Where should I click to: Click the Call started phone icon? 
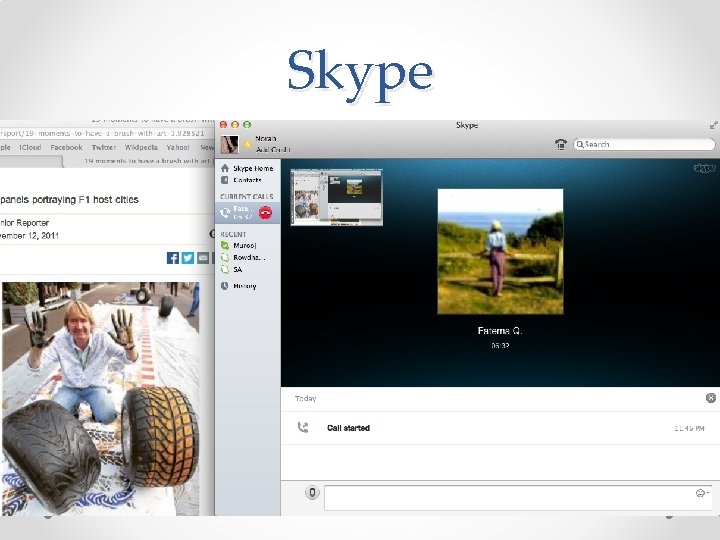tap(303, 428)
